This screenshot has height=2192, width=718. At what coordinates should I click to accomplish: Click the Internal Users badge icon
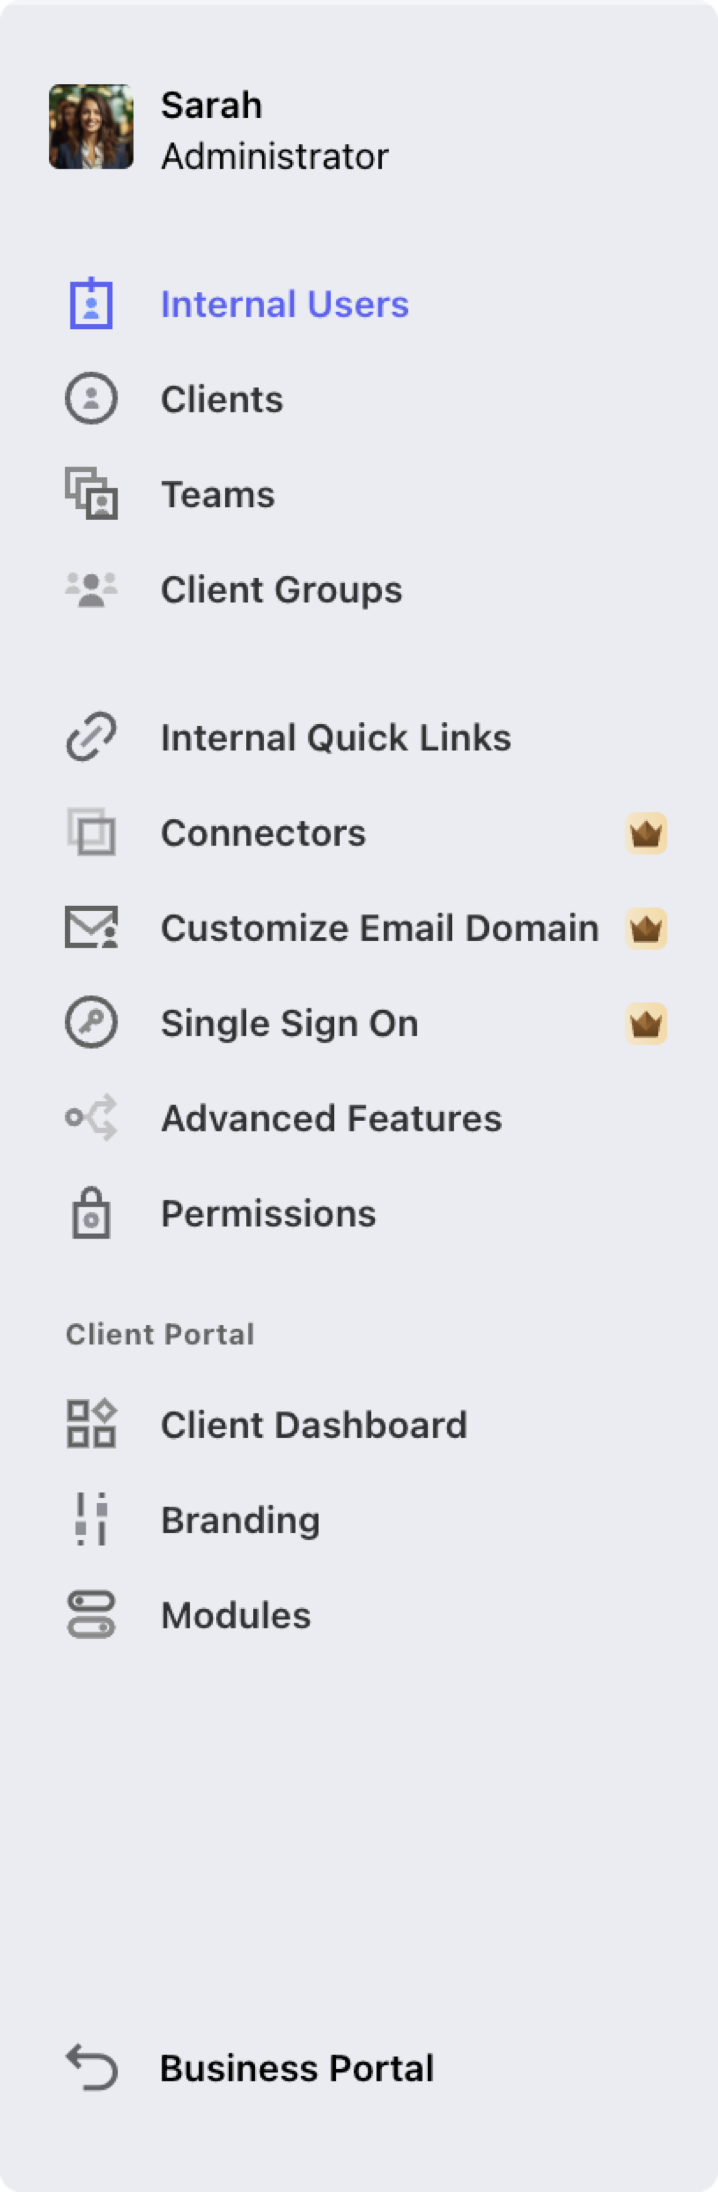(91, 304)
